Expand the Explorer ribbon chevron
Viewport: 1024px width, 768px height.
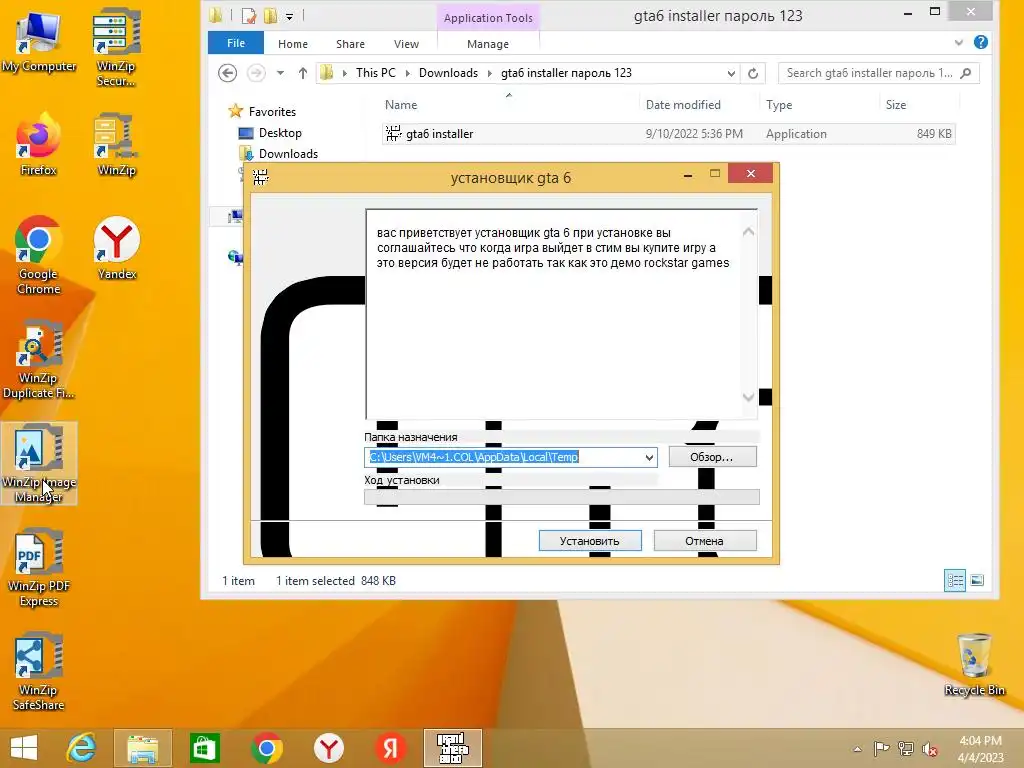[958, 43]
